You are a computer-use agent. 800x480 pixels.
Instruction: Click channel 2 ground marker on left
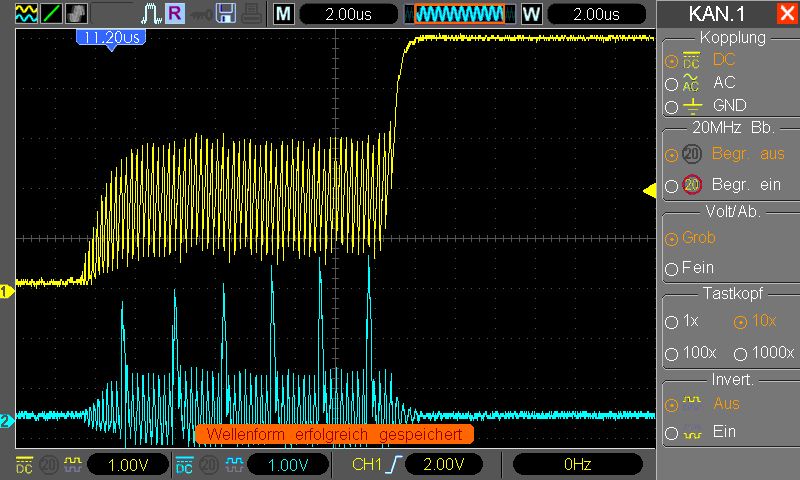(x=6, y=422)
